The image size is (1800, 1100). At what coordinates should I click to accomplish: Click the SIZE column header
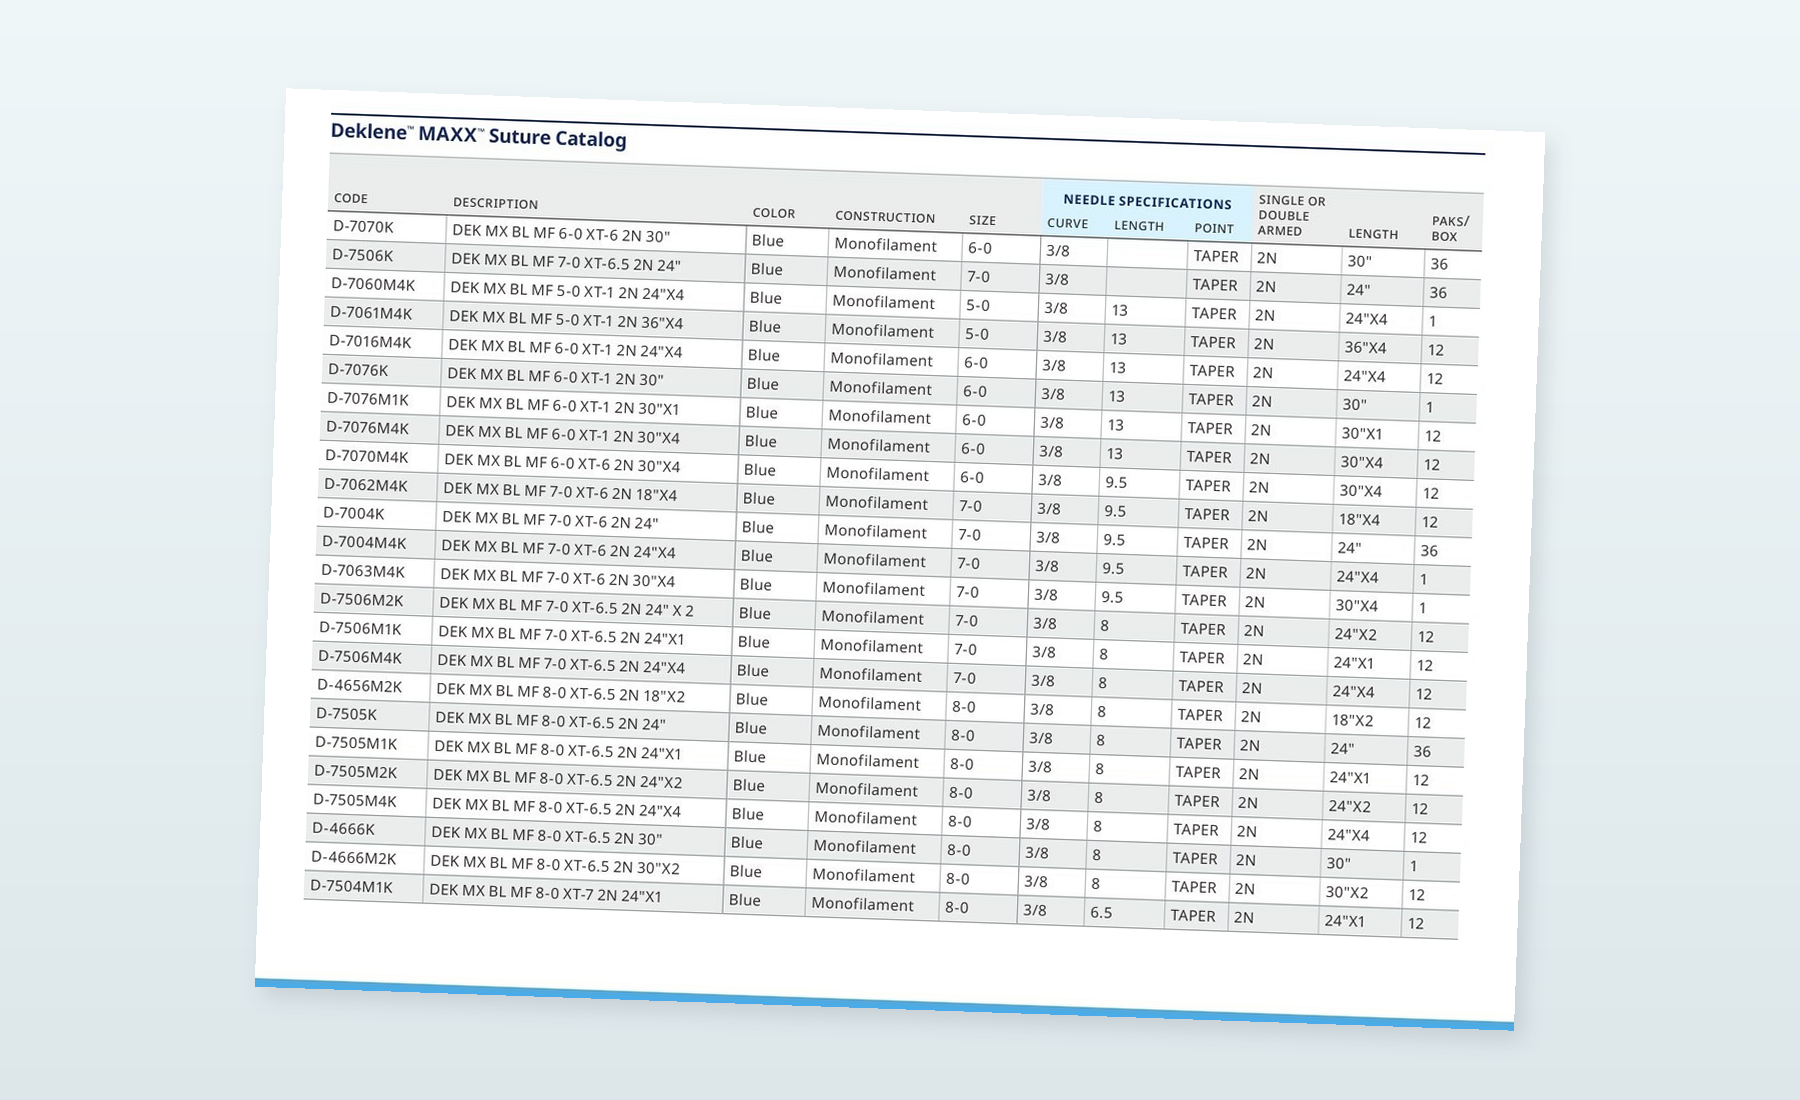point(982,220)
